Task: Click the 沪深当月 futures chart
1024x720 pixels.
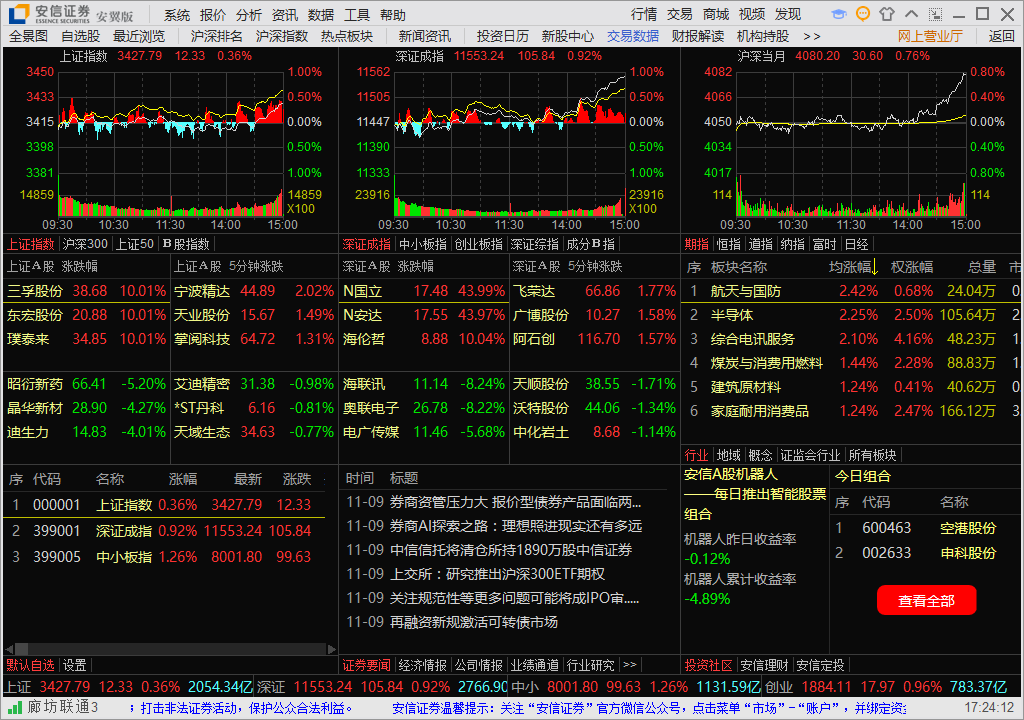Action: 851,145
